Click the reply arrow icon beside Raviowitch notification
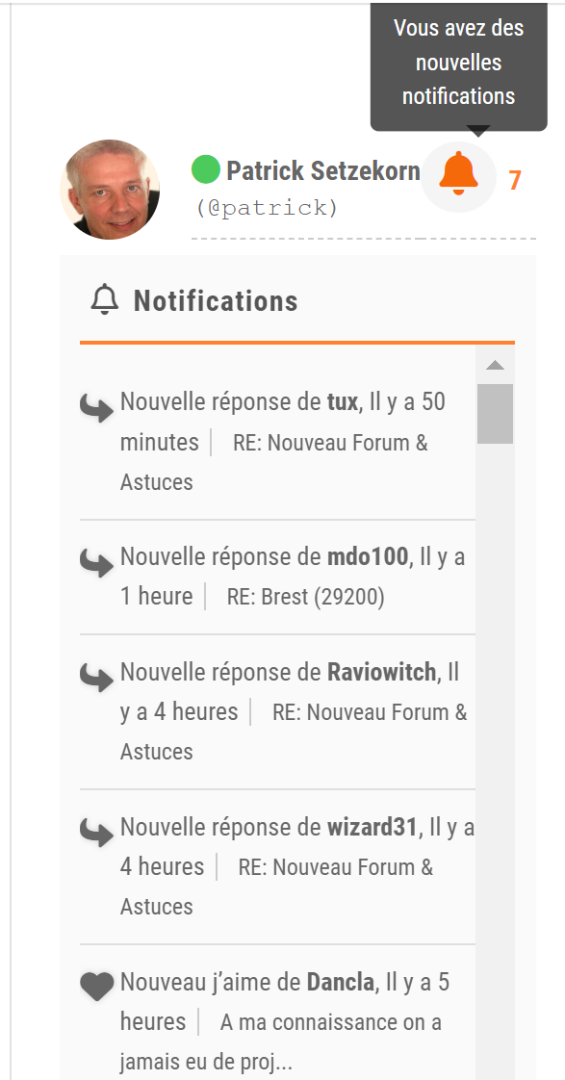This screenshot has width=565, height=1080. [96, 678]
